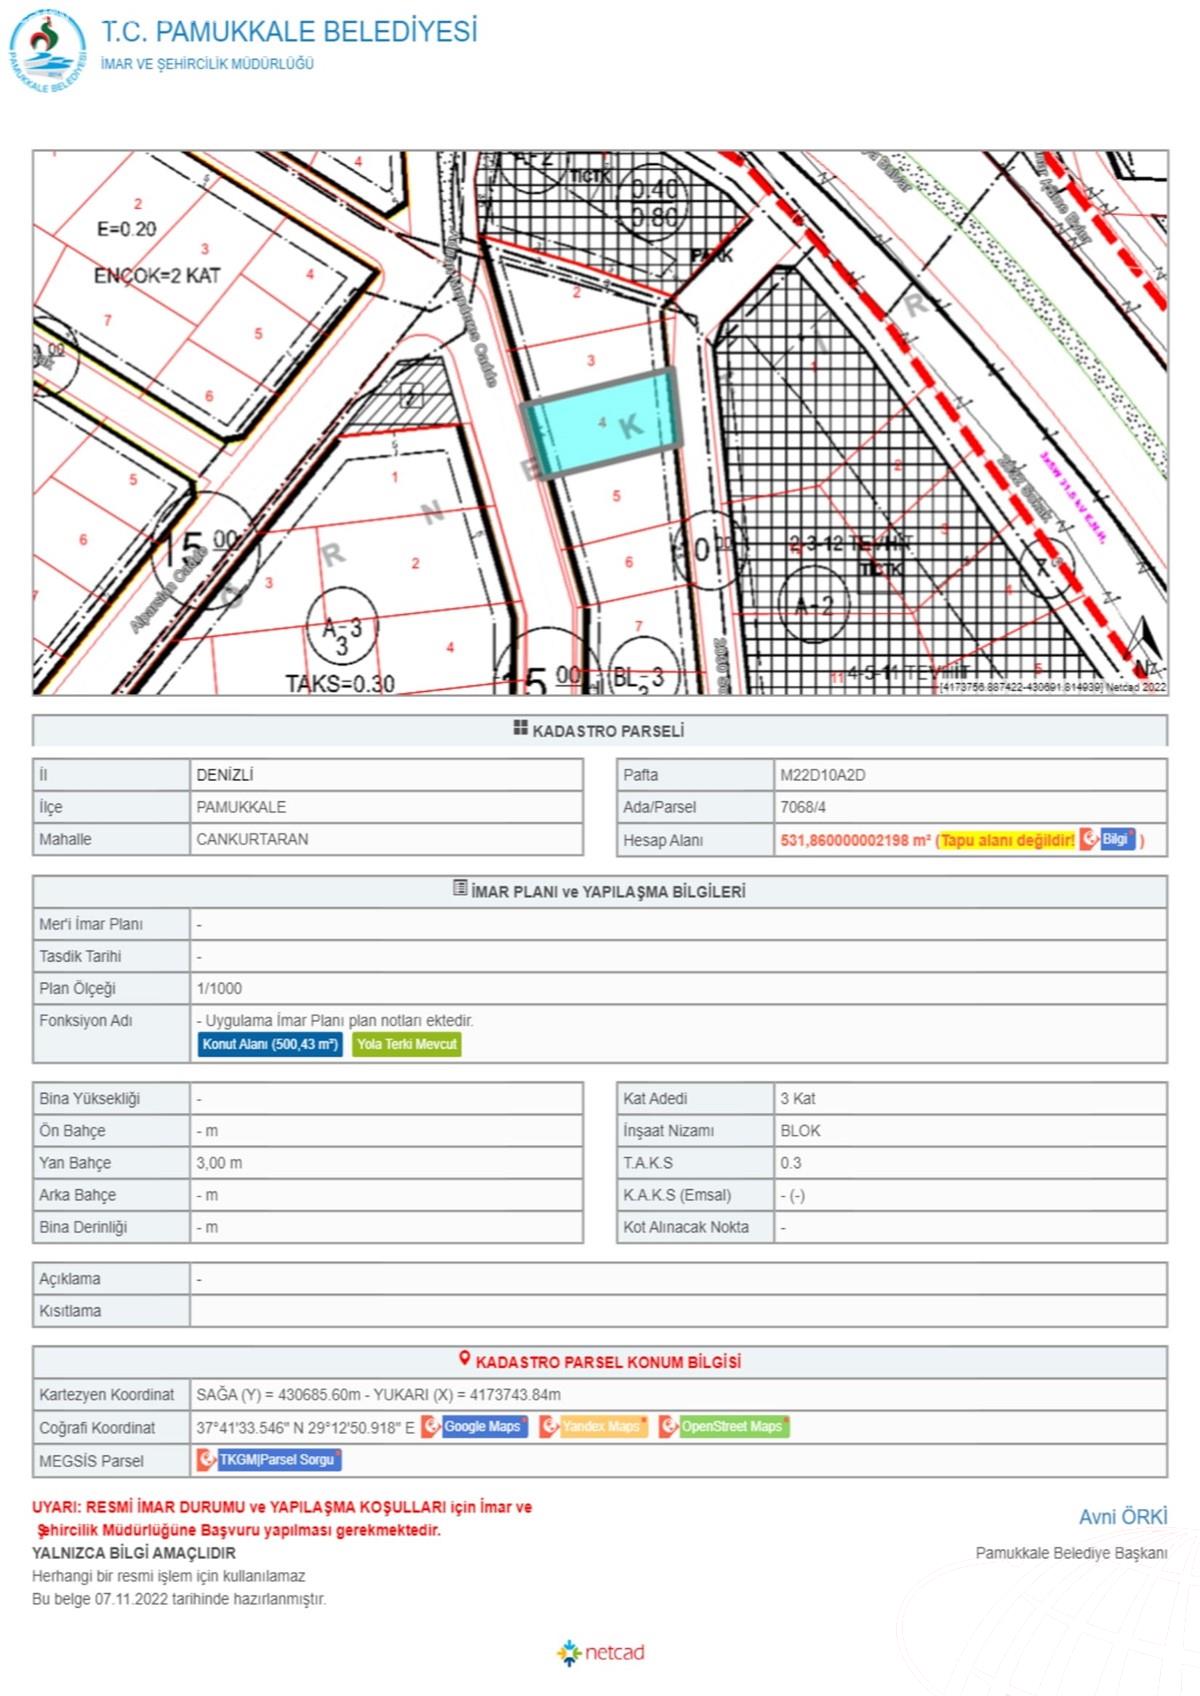
Task: Click the TAKS=0.30 label on the map
Action: [x=340, y=684]
